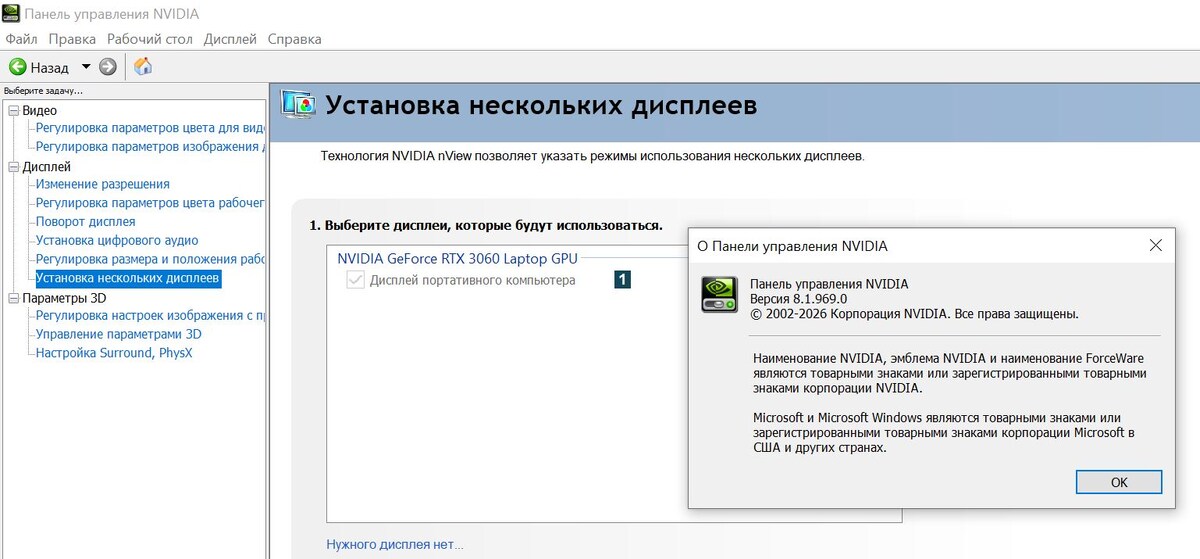Click the green Back arrow icon
The height and width of the screenshot is (559, 1200).
17,67
